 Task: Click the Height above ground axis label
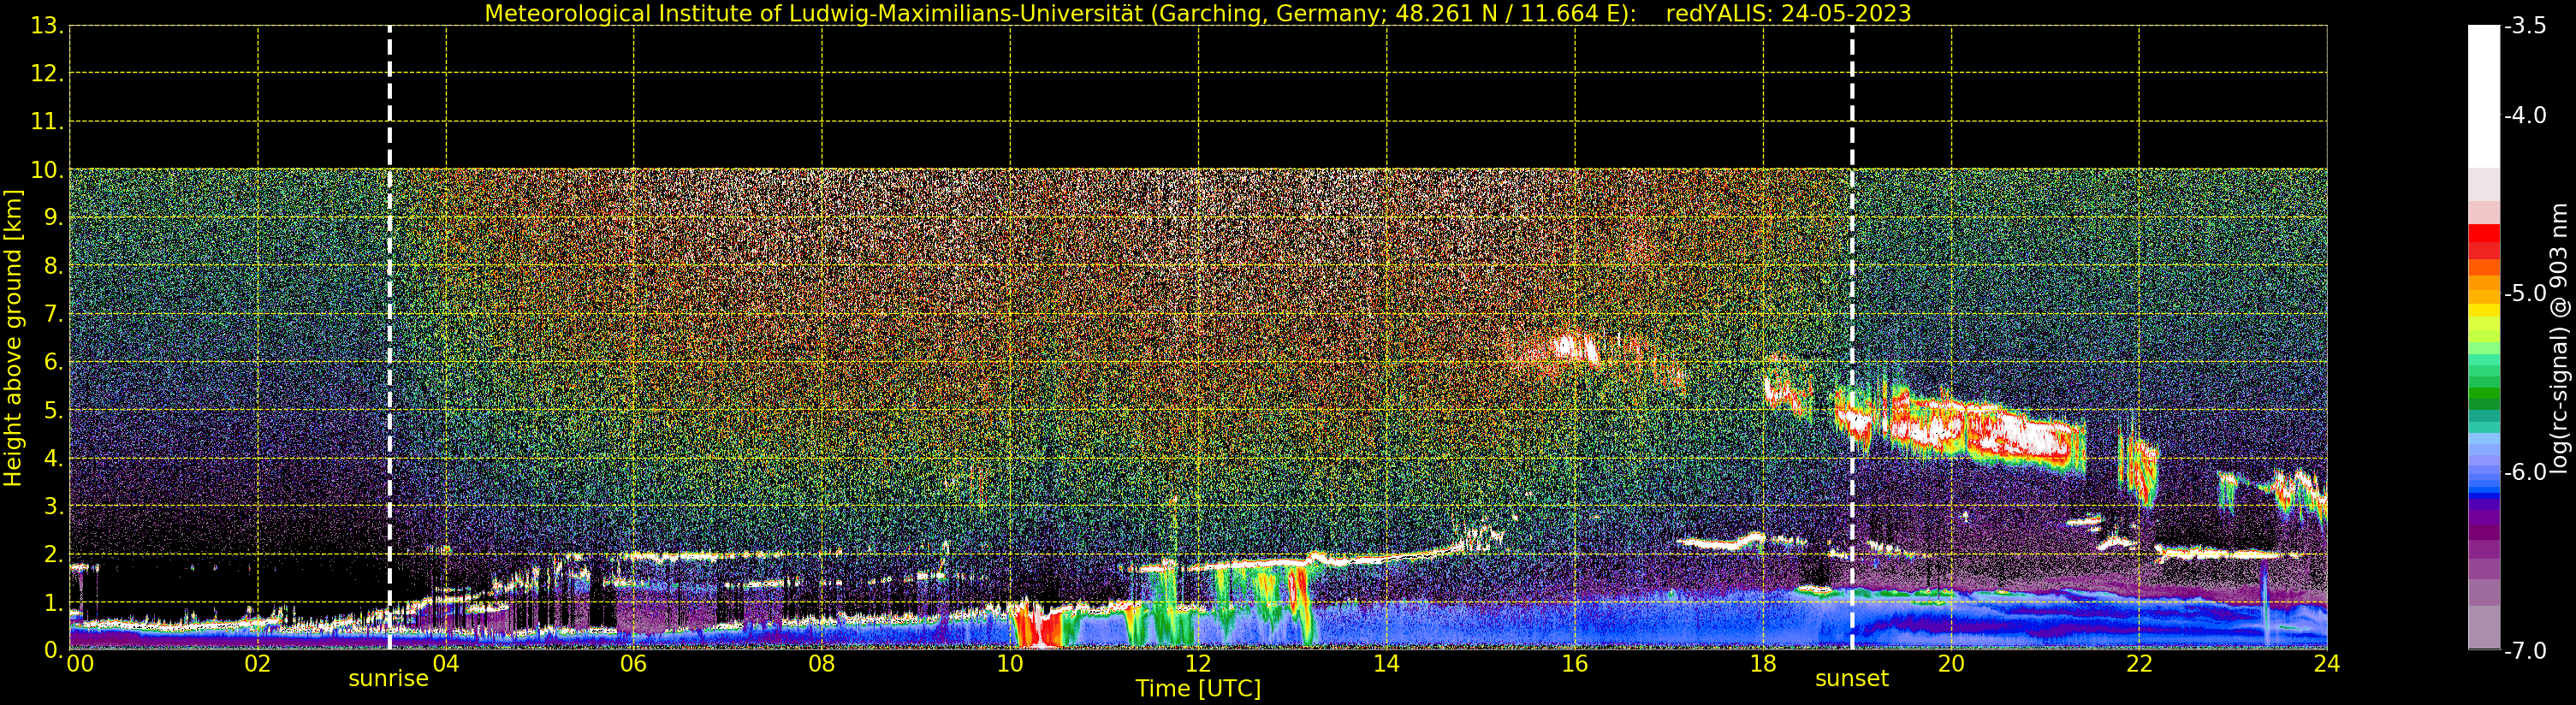(x=13, y=338)
